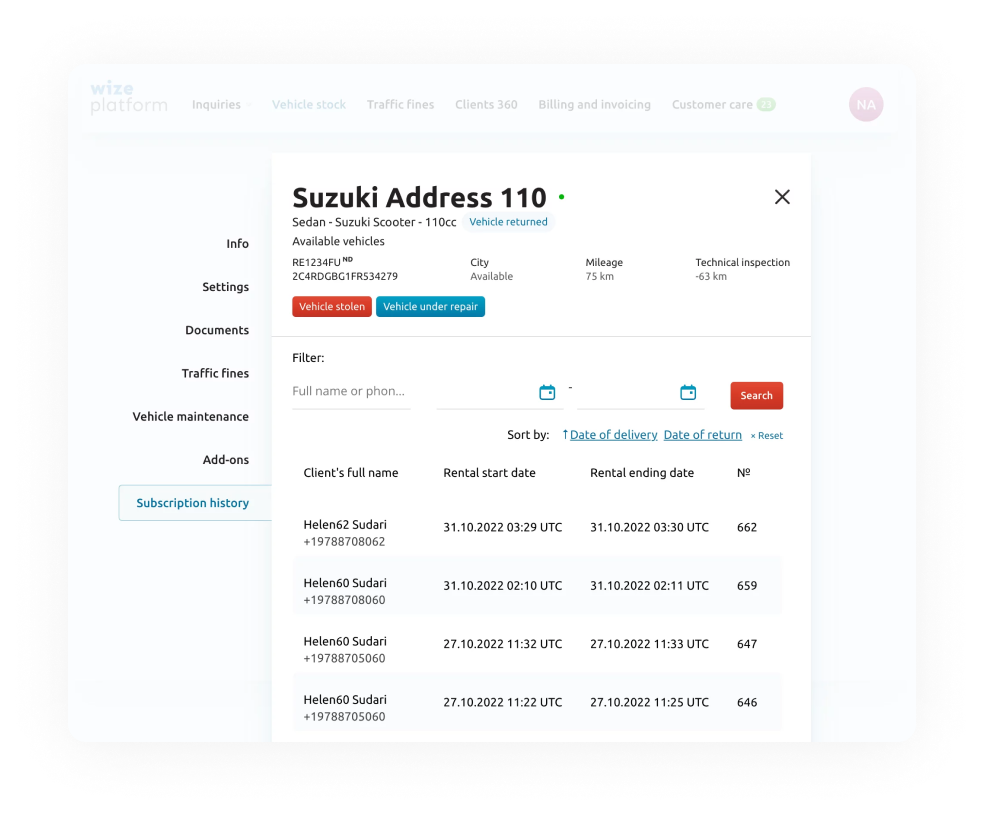The image size is (984, 814).
Task: Open Vehicle maintenance sidebar section
Action: pos(190,417)
